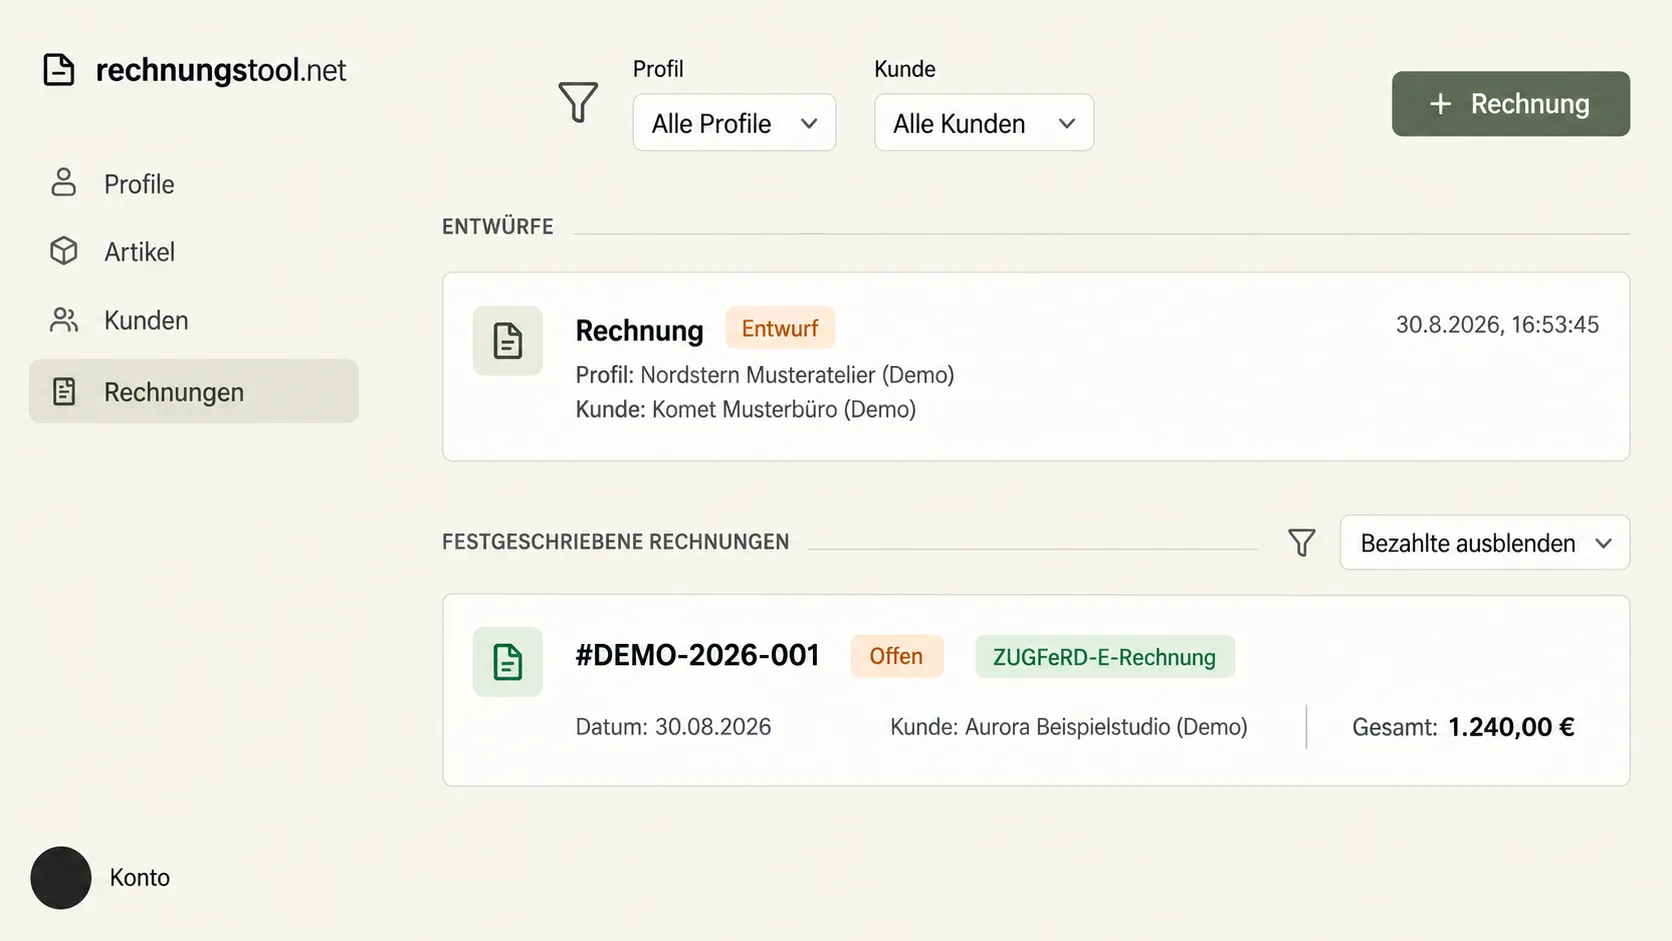The width and height of the screenshot is (1672, 941).
Task: Click the funnel icon beside Bezahlte ausblenden
Action: click(x=1302, y=543)
